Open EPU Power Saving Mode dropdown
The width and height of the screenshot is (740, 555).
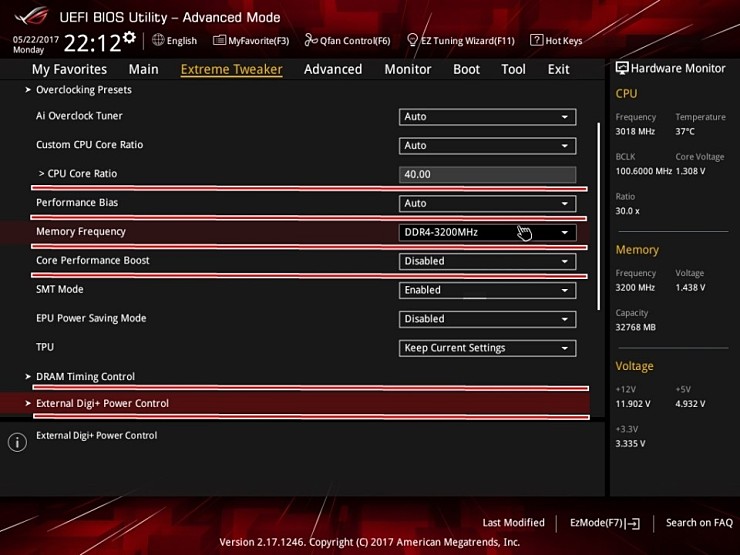coord(487,319)
